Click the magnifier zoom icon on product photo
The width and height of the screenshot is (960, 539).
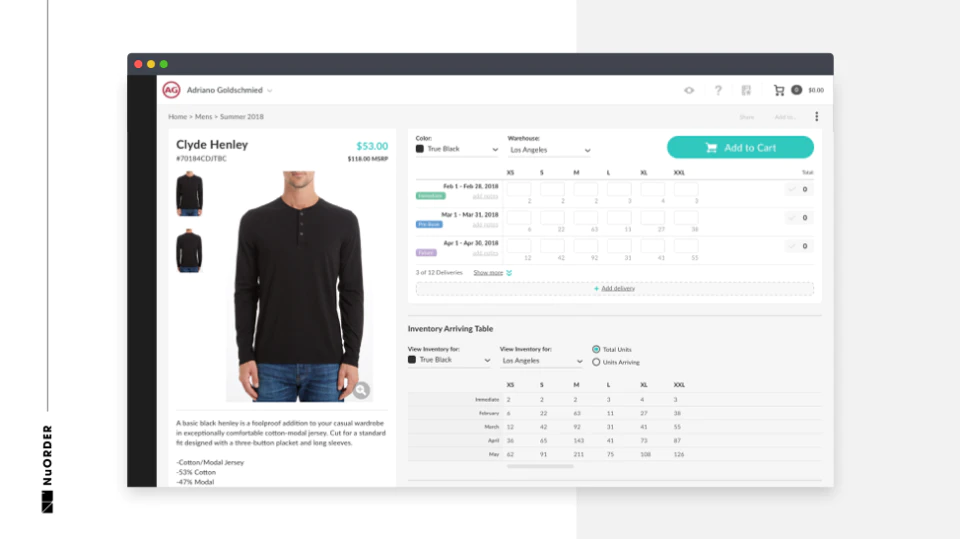click(x=361, y=390)
